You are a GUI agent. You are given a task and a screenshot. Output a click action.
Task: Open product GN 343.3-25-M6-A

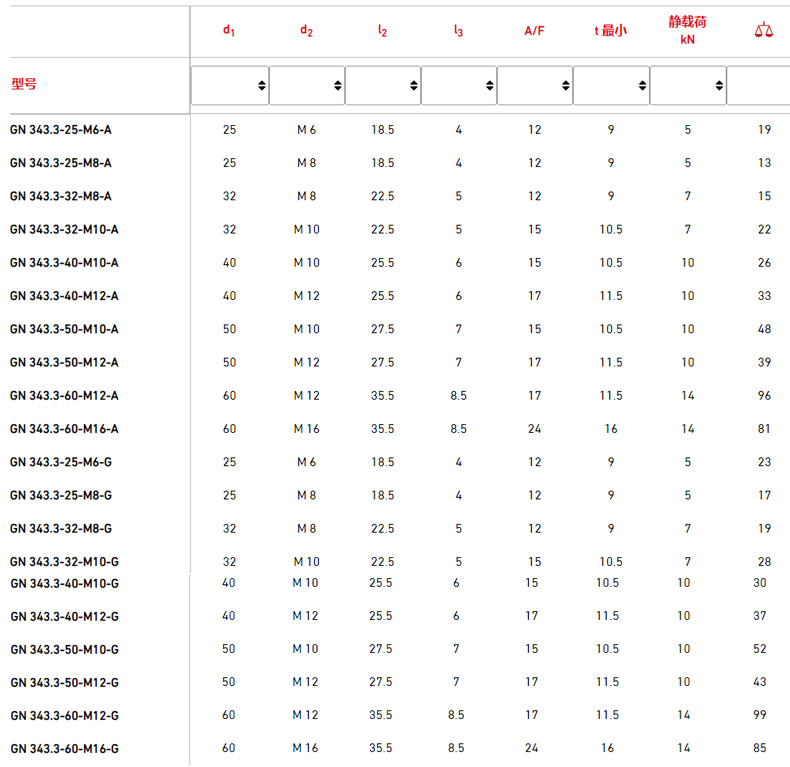click(61, 129)
